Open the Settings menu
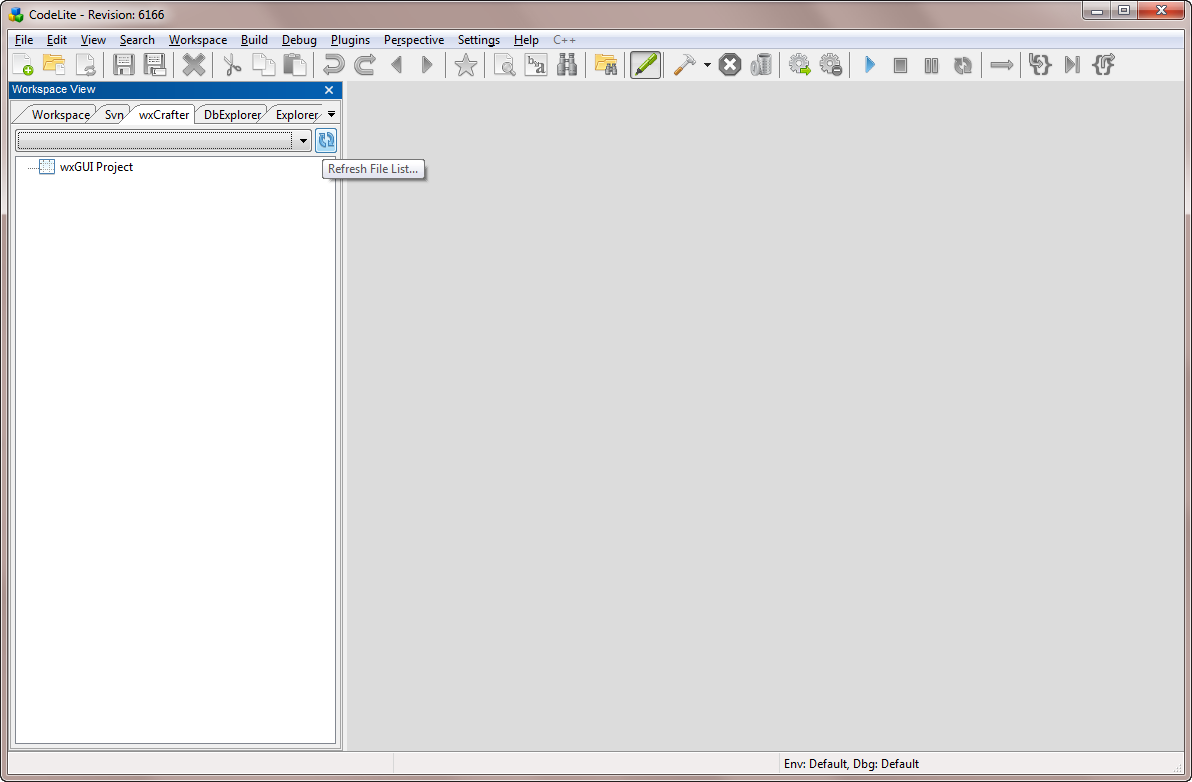 (478, 40)
